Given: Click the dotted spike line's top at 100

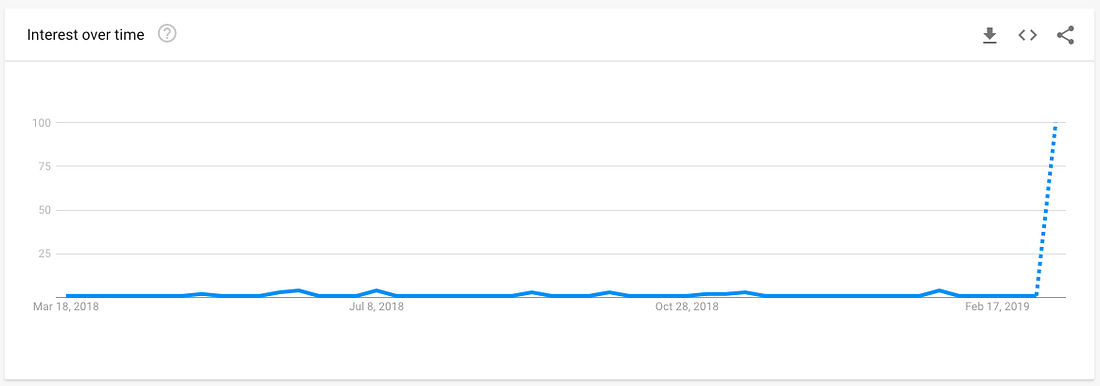Looking at the screenshot, I should coord(1056,124).
